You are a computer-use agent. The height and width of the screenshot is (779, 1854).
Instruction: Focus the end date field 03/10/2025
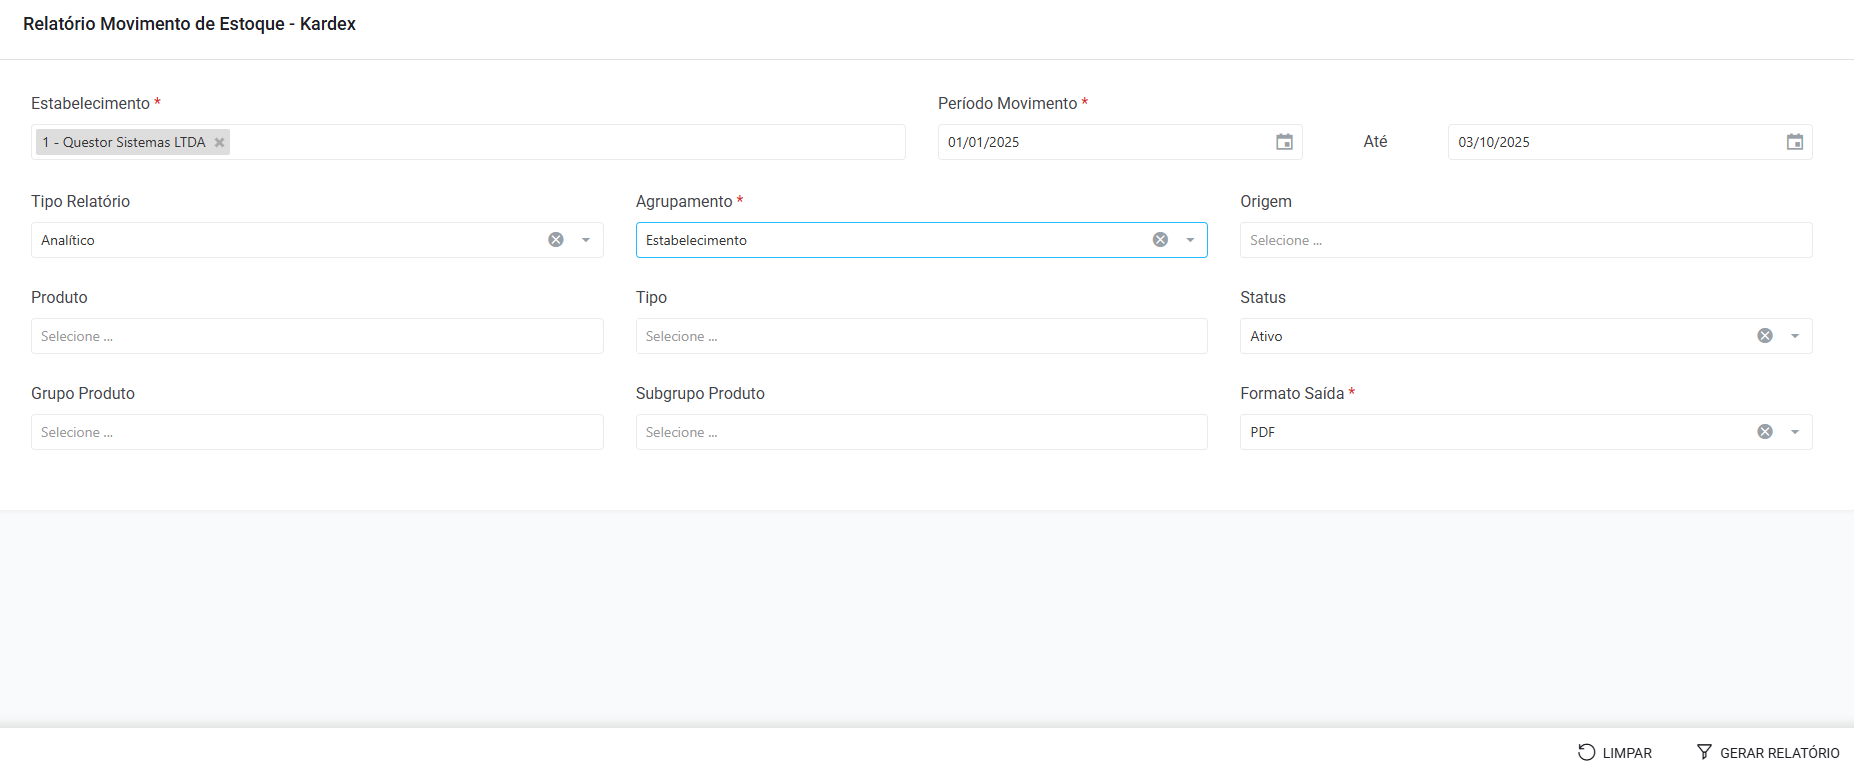[1610, 142]
